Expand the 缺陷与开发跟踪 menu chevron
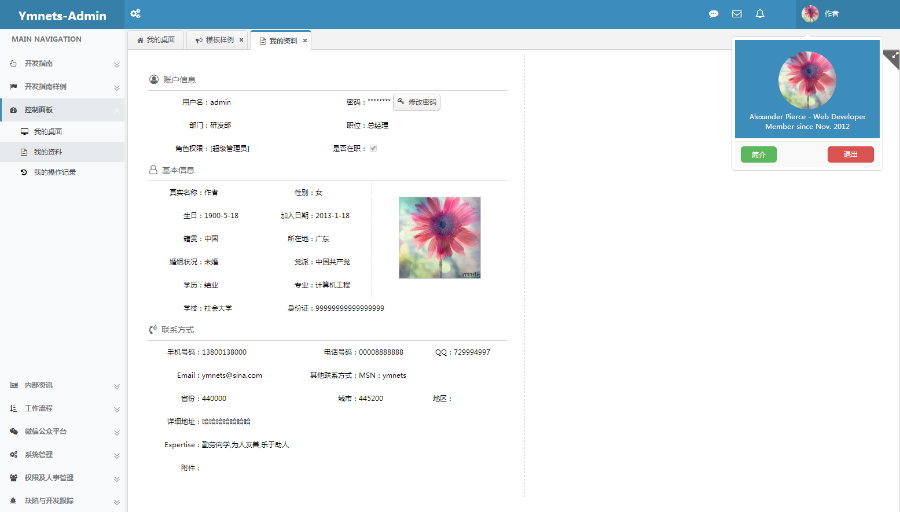 click(117, 502)
